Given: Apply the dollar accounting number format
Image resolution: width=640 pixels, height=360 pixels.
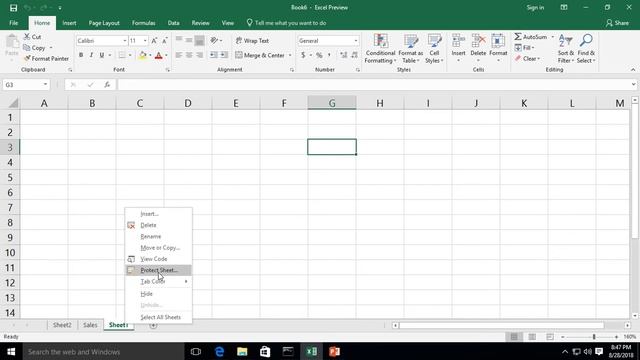Looking at the screenshot, I should click(303, 55).
